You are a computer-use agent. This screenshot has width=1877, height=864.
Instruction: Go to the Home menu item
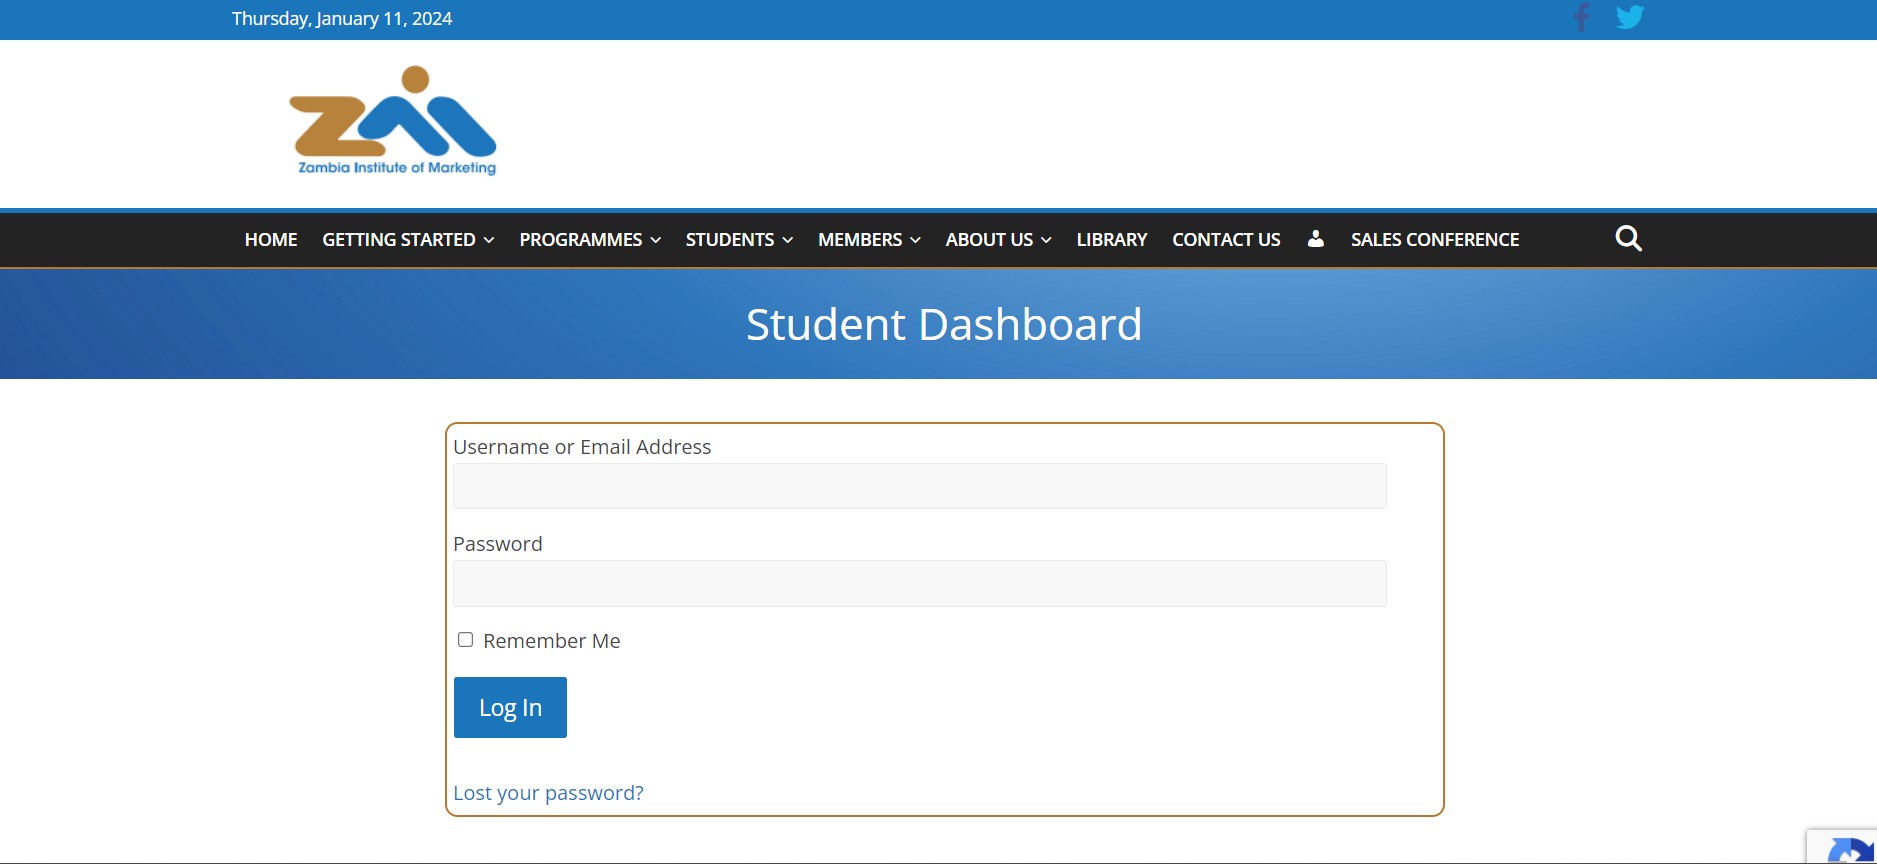271,240
